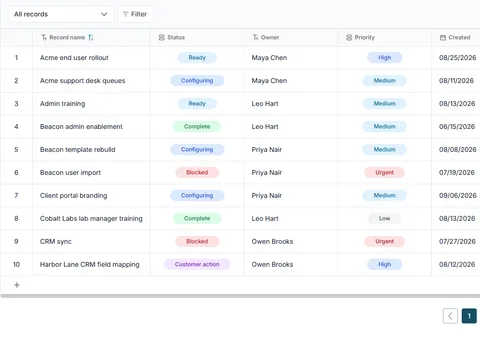
Task: Click Urgent priority of Beacon user import
Action: click(384, 173)
